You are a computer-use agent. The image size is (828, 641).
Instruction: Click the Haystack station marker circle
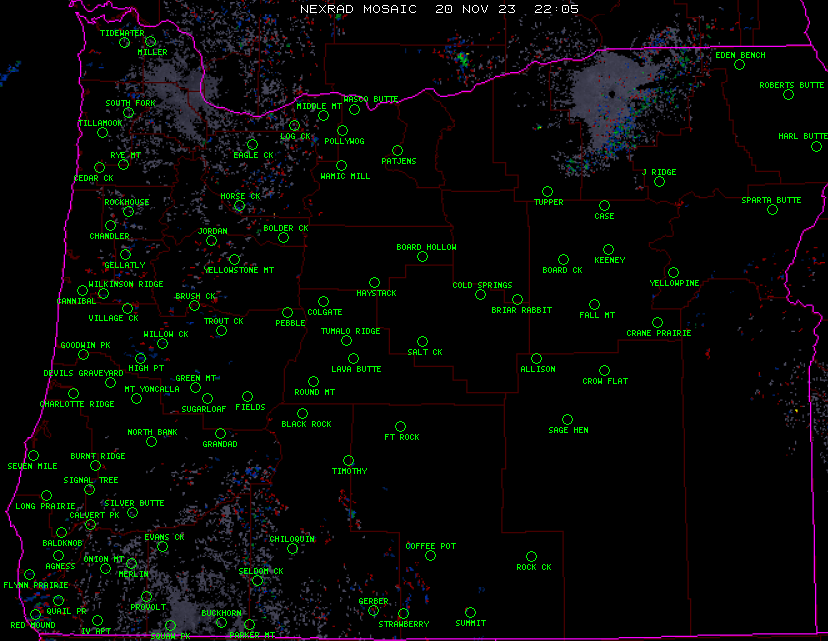click(x=374, y=283)
